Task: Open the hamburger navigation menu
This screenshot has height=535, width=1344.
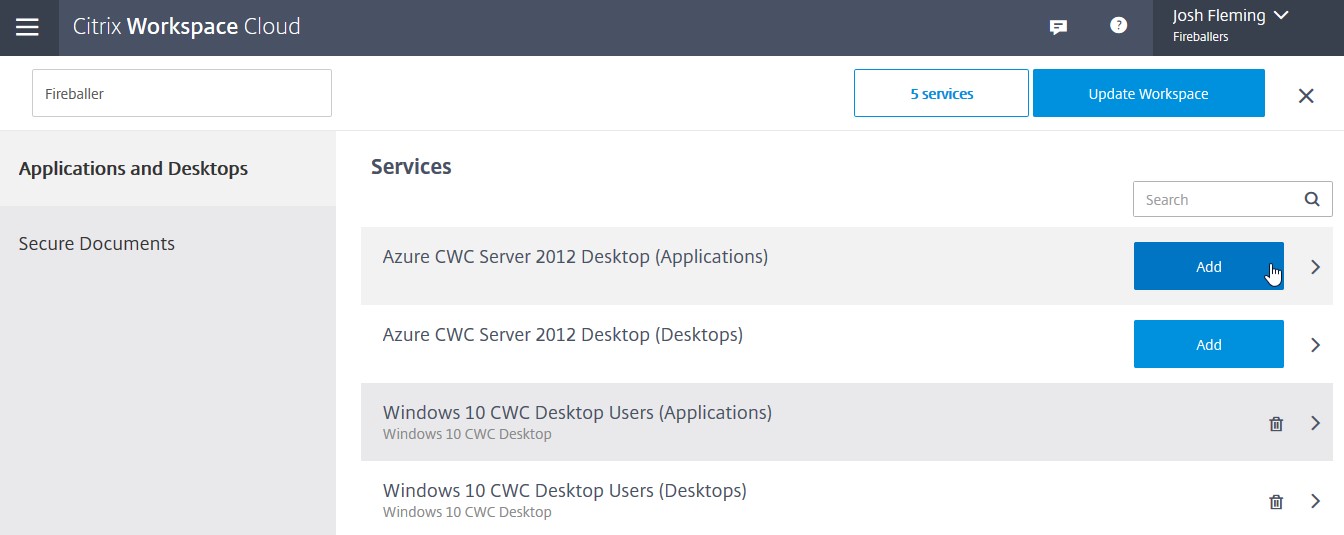Action: click(27, 27)
